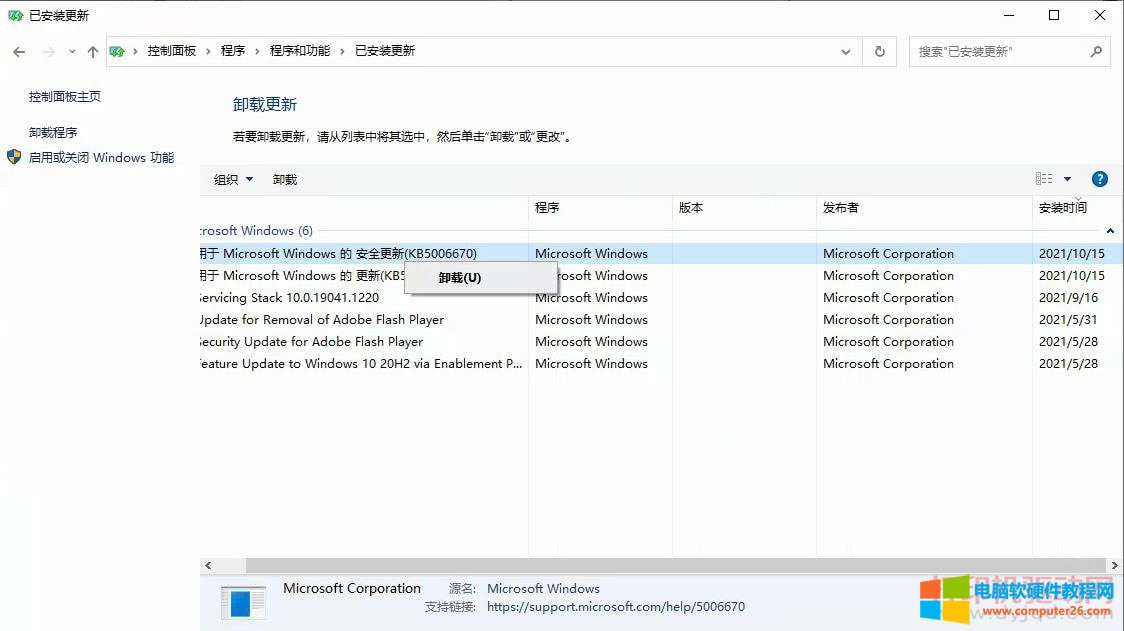Go back with the Back arrow
This screenshot has width=1124, height=631.
click(19, 52)
